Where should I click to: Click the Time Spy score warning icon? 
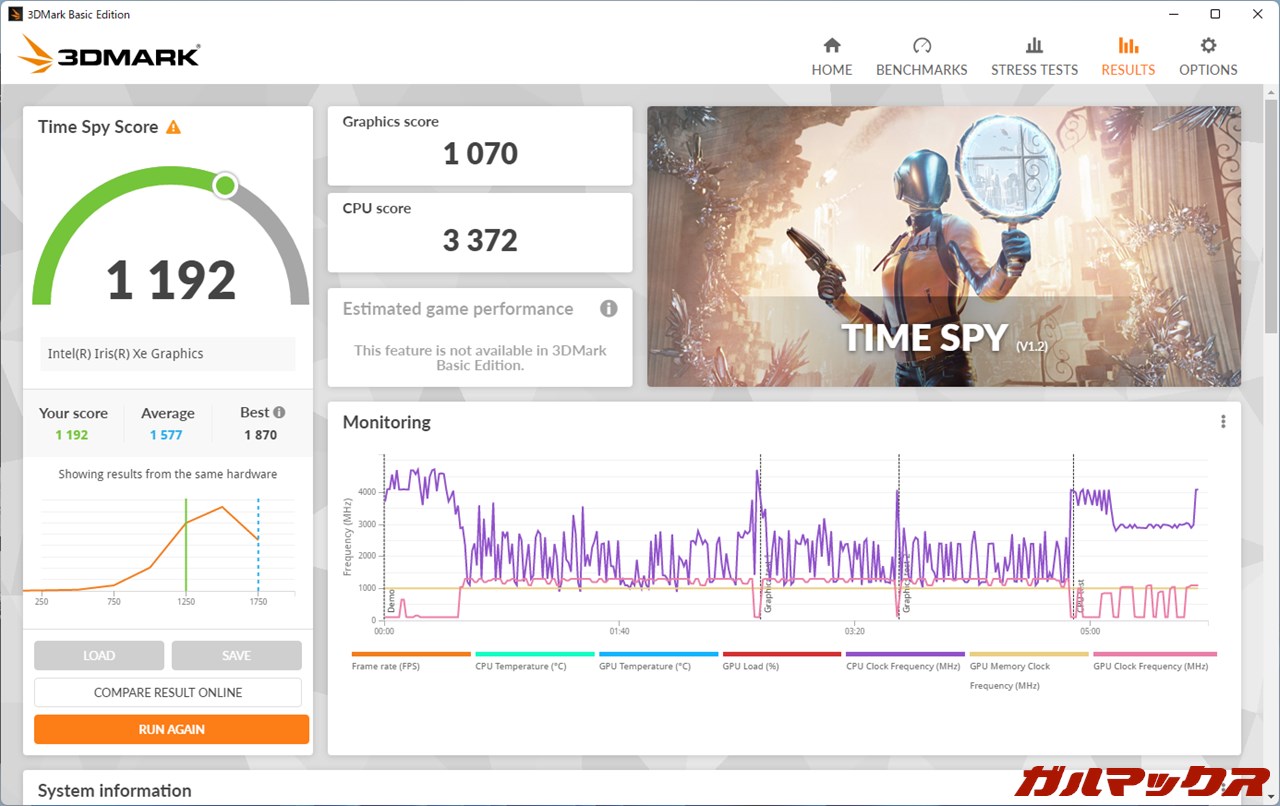pyautogui.click(x=174, y=127)
